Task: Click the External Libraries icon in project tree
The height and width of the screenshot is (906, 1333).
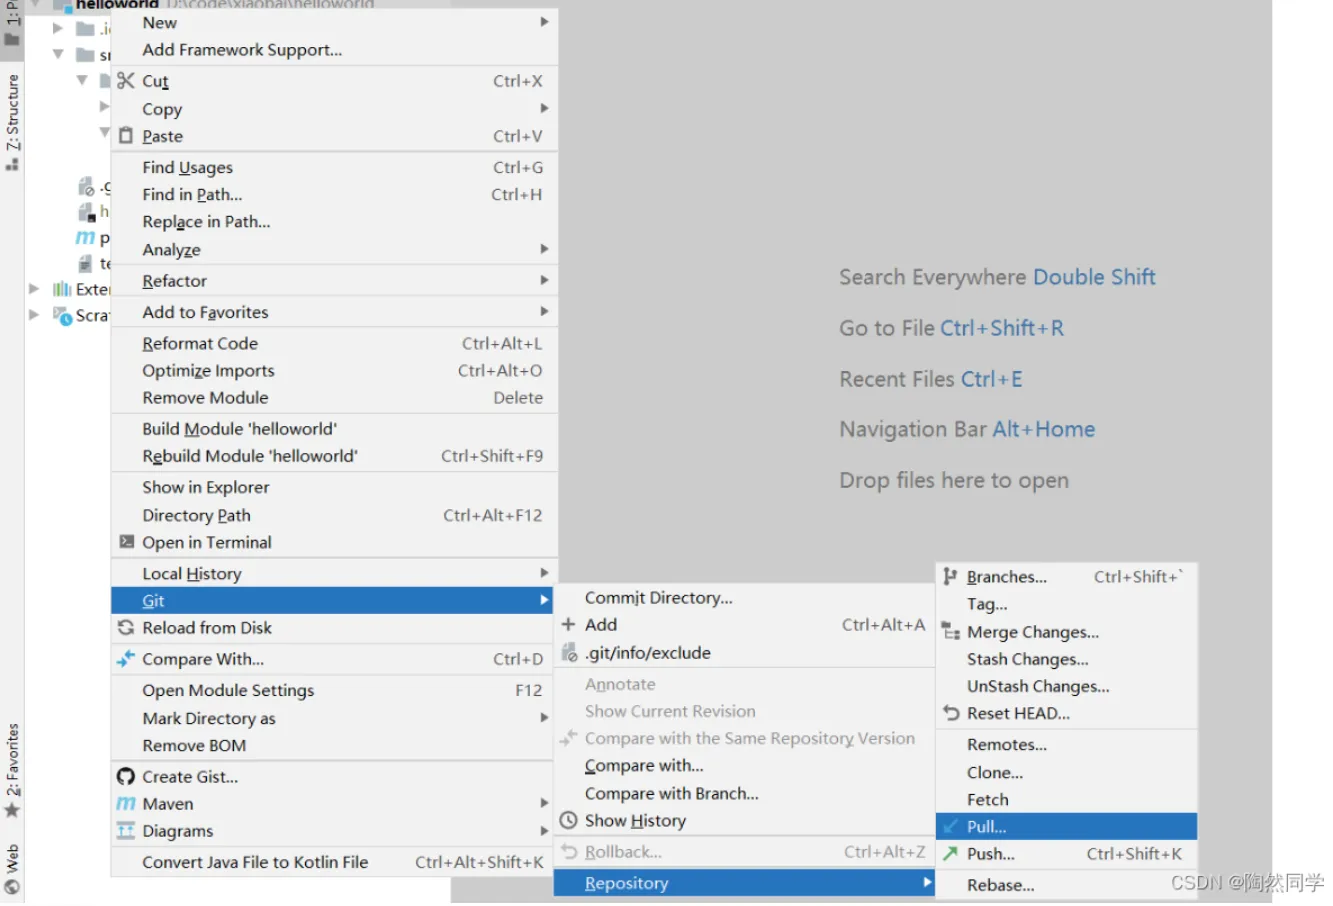Action: [x=62, y=289]
